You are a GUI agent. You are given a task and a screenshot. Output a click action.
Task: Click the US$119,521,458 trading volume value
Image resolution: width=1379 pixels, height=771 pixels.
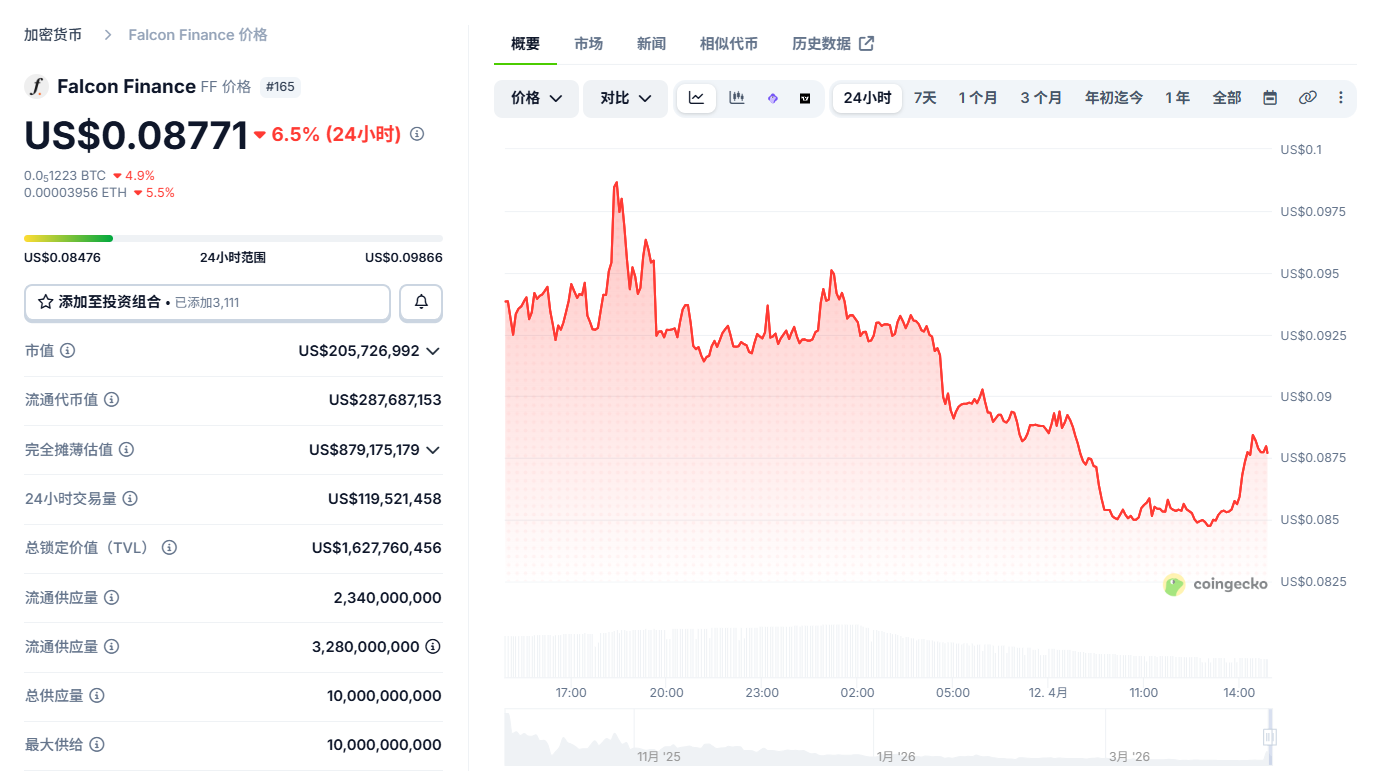pos(385,499)
